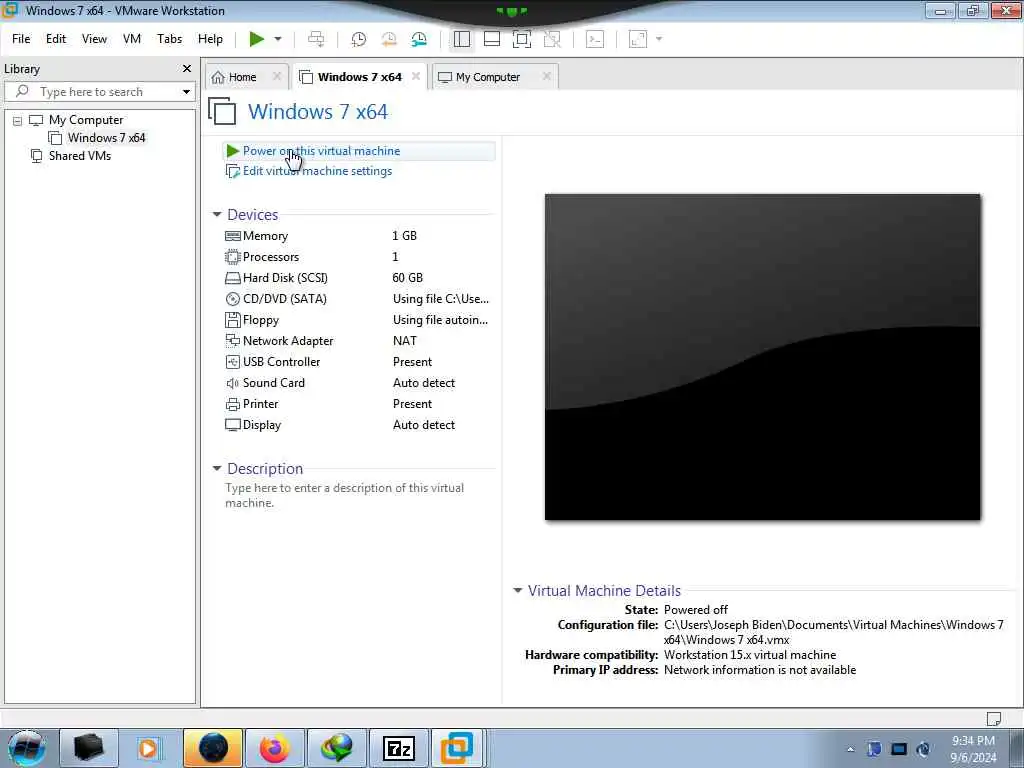Click the VMware Workstation taskbar icon
This screenshot has height=768, width=1024.
pos(456,748)
